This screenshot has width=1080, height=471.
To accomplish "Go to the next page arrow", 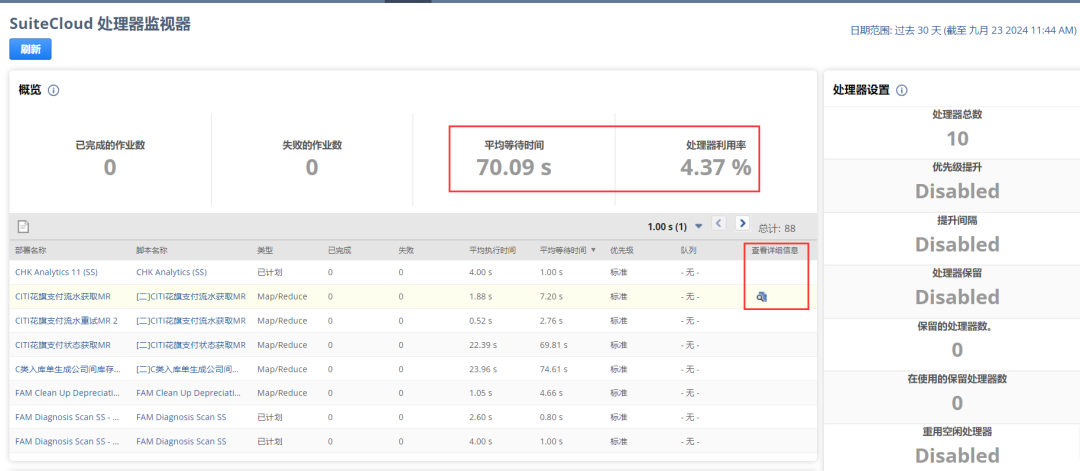I will pos(742,223).
